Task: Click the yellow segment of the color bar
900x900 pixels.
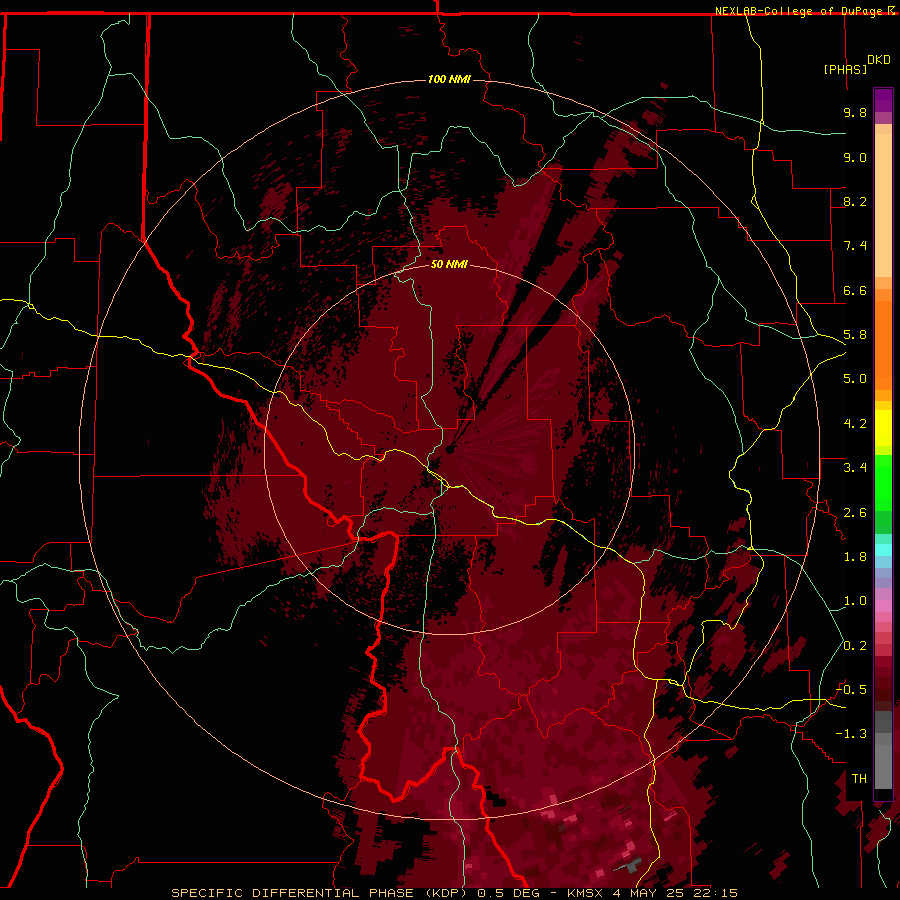Action: 883,428
